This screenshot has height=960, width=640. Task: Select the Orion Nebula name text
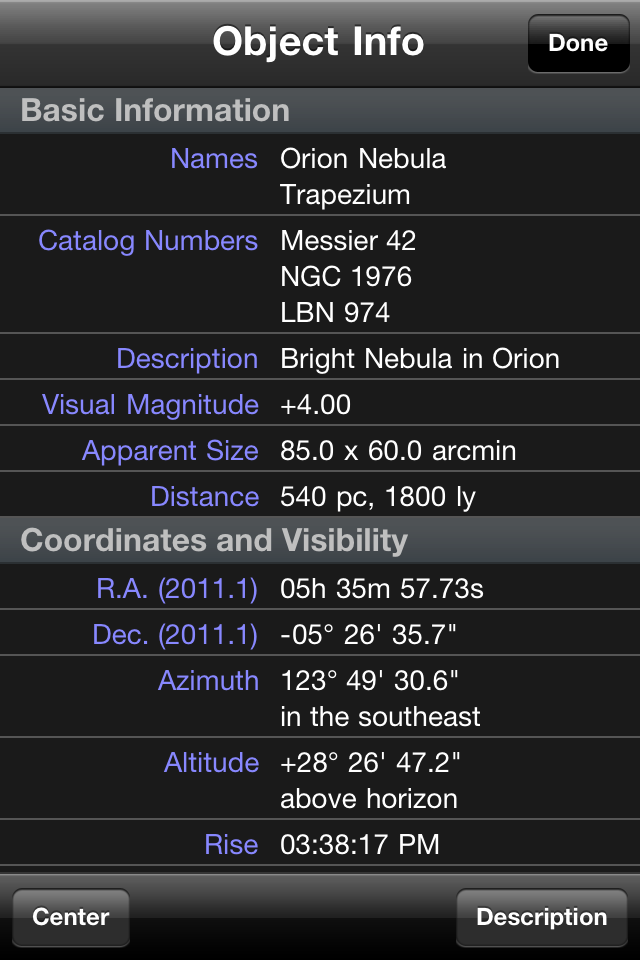click(x=363, y=158)
